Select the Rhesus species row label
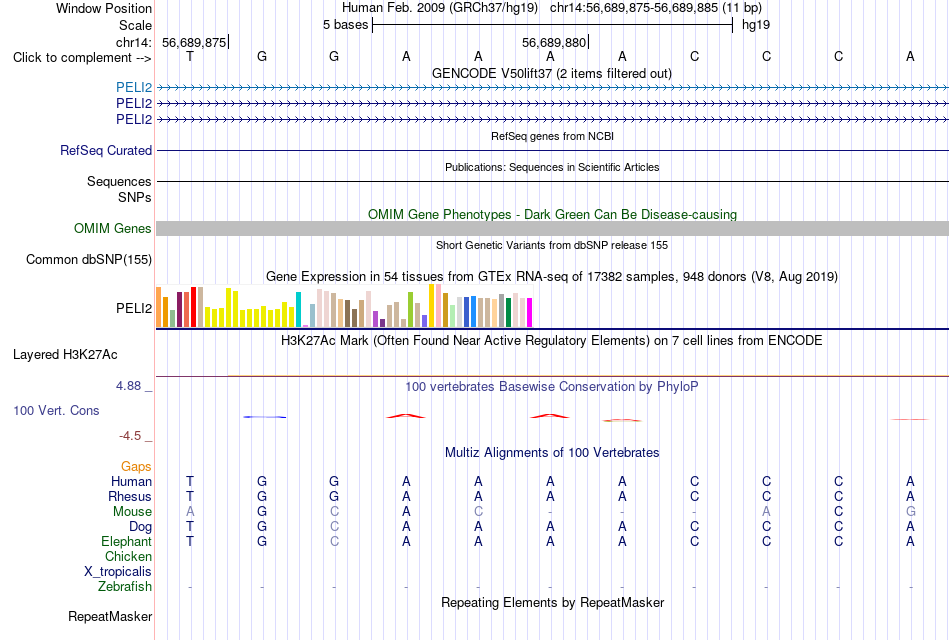 click(130, 496)
